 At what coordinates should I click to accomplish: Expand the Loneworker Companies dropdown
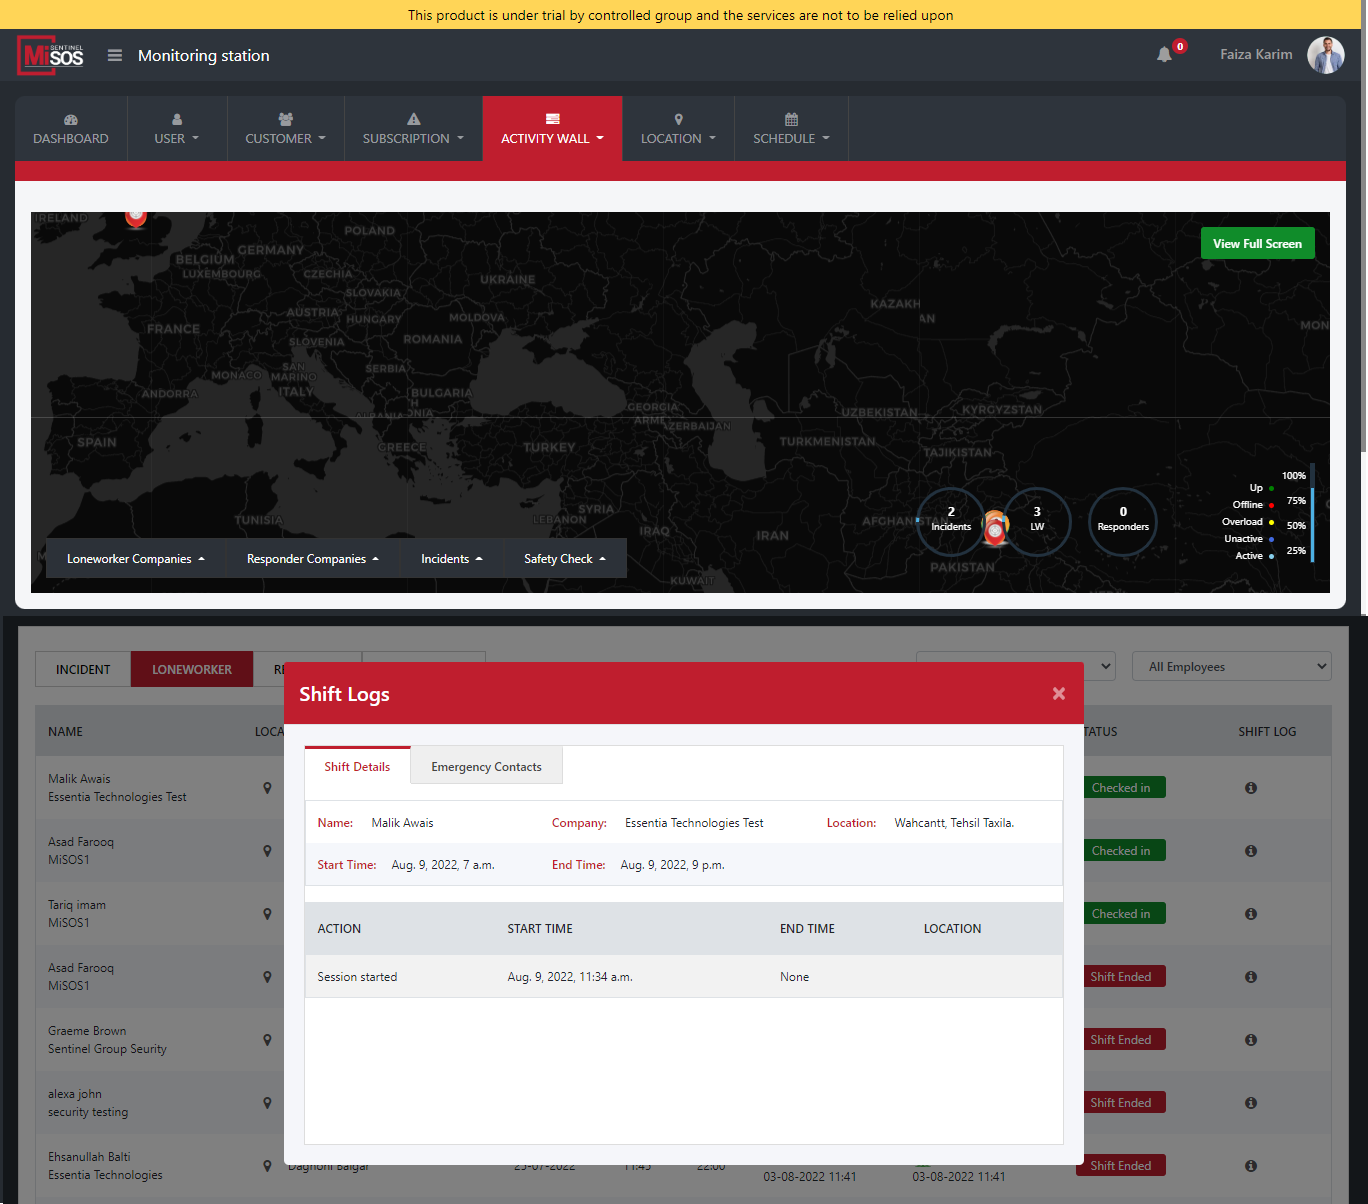[135, 559]
